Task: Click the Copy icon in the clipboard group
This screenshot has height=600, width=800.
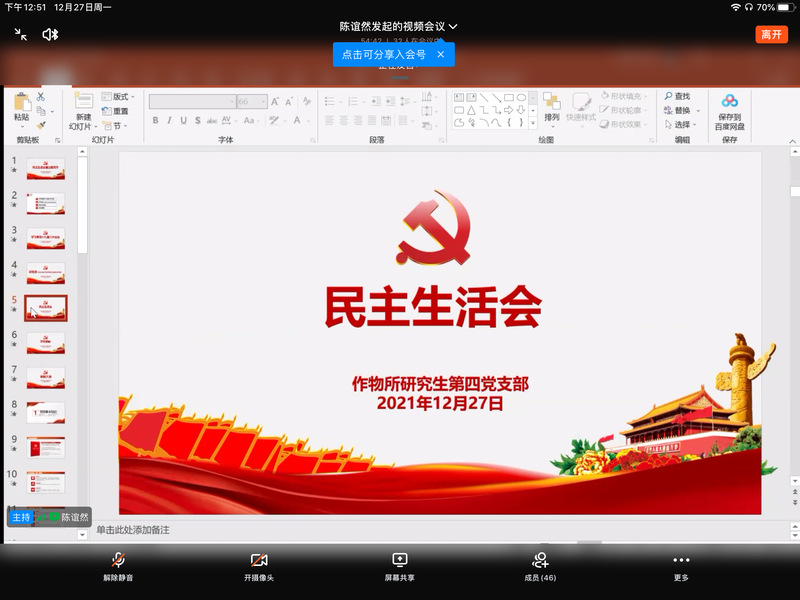Action: point(41,111)
